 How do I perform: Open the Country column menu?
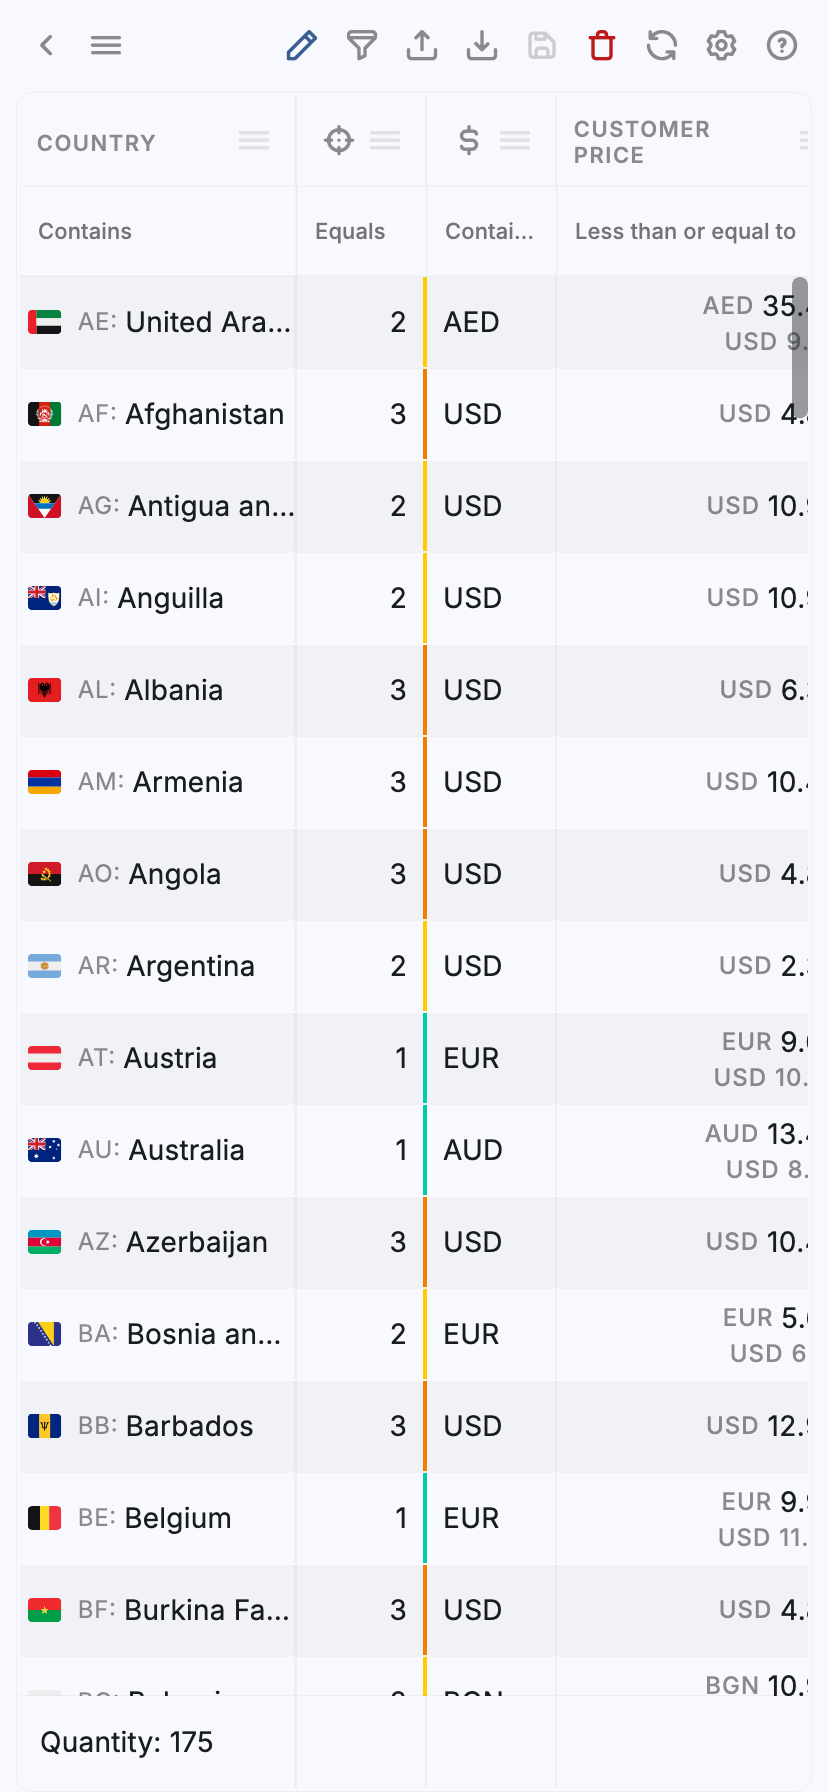pyautogui.click(x=254, y=141)
